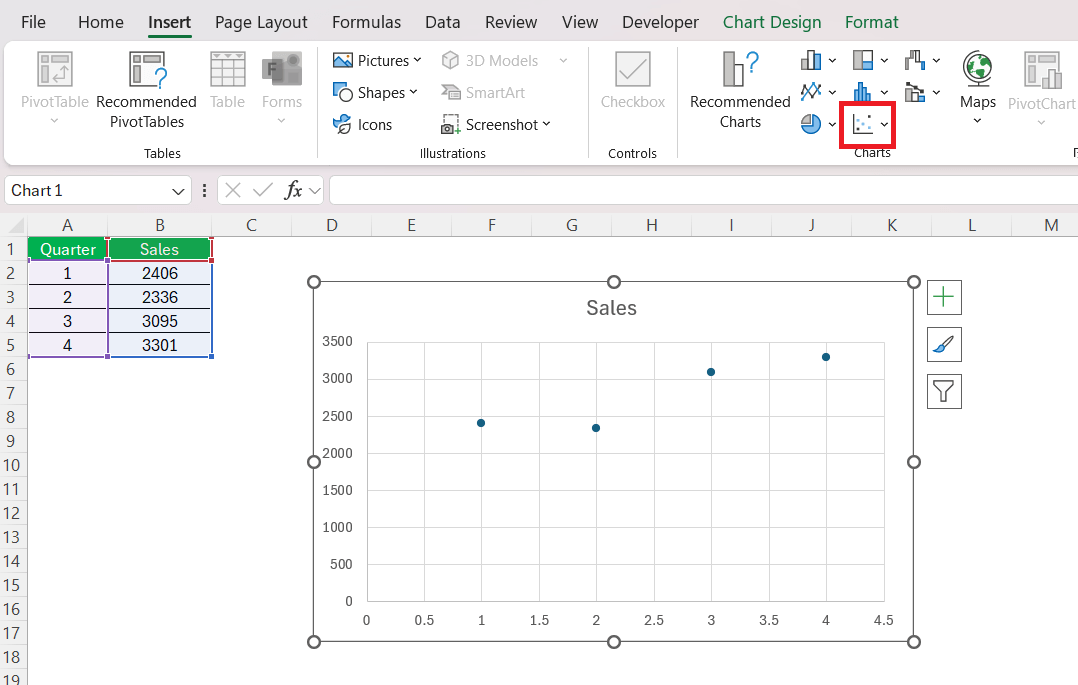The width and height of the screenshot is (1078, 685).
Task: Insert a waterfall or stock chart
Action: pyautogui.click(x=915, y=61)
